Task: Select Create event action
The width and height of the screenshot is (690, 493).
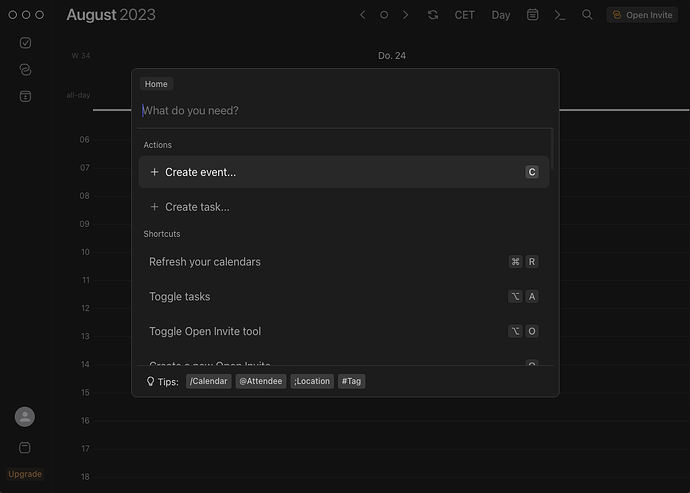Action: click(344, 172)
